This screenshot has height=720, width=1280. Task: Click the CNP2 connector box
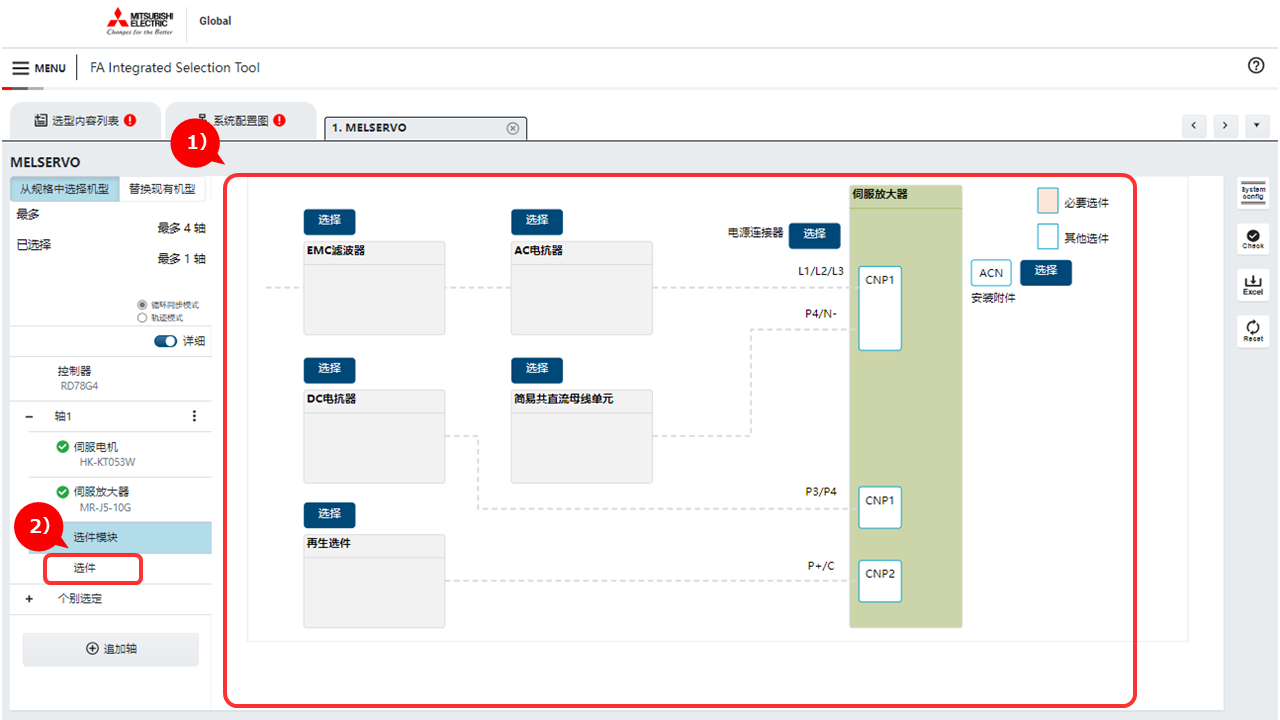coord(880,580)
